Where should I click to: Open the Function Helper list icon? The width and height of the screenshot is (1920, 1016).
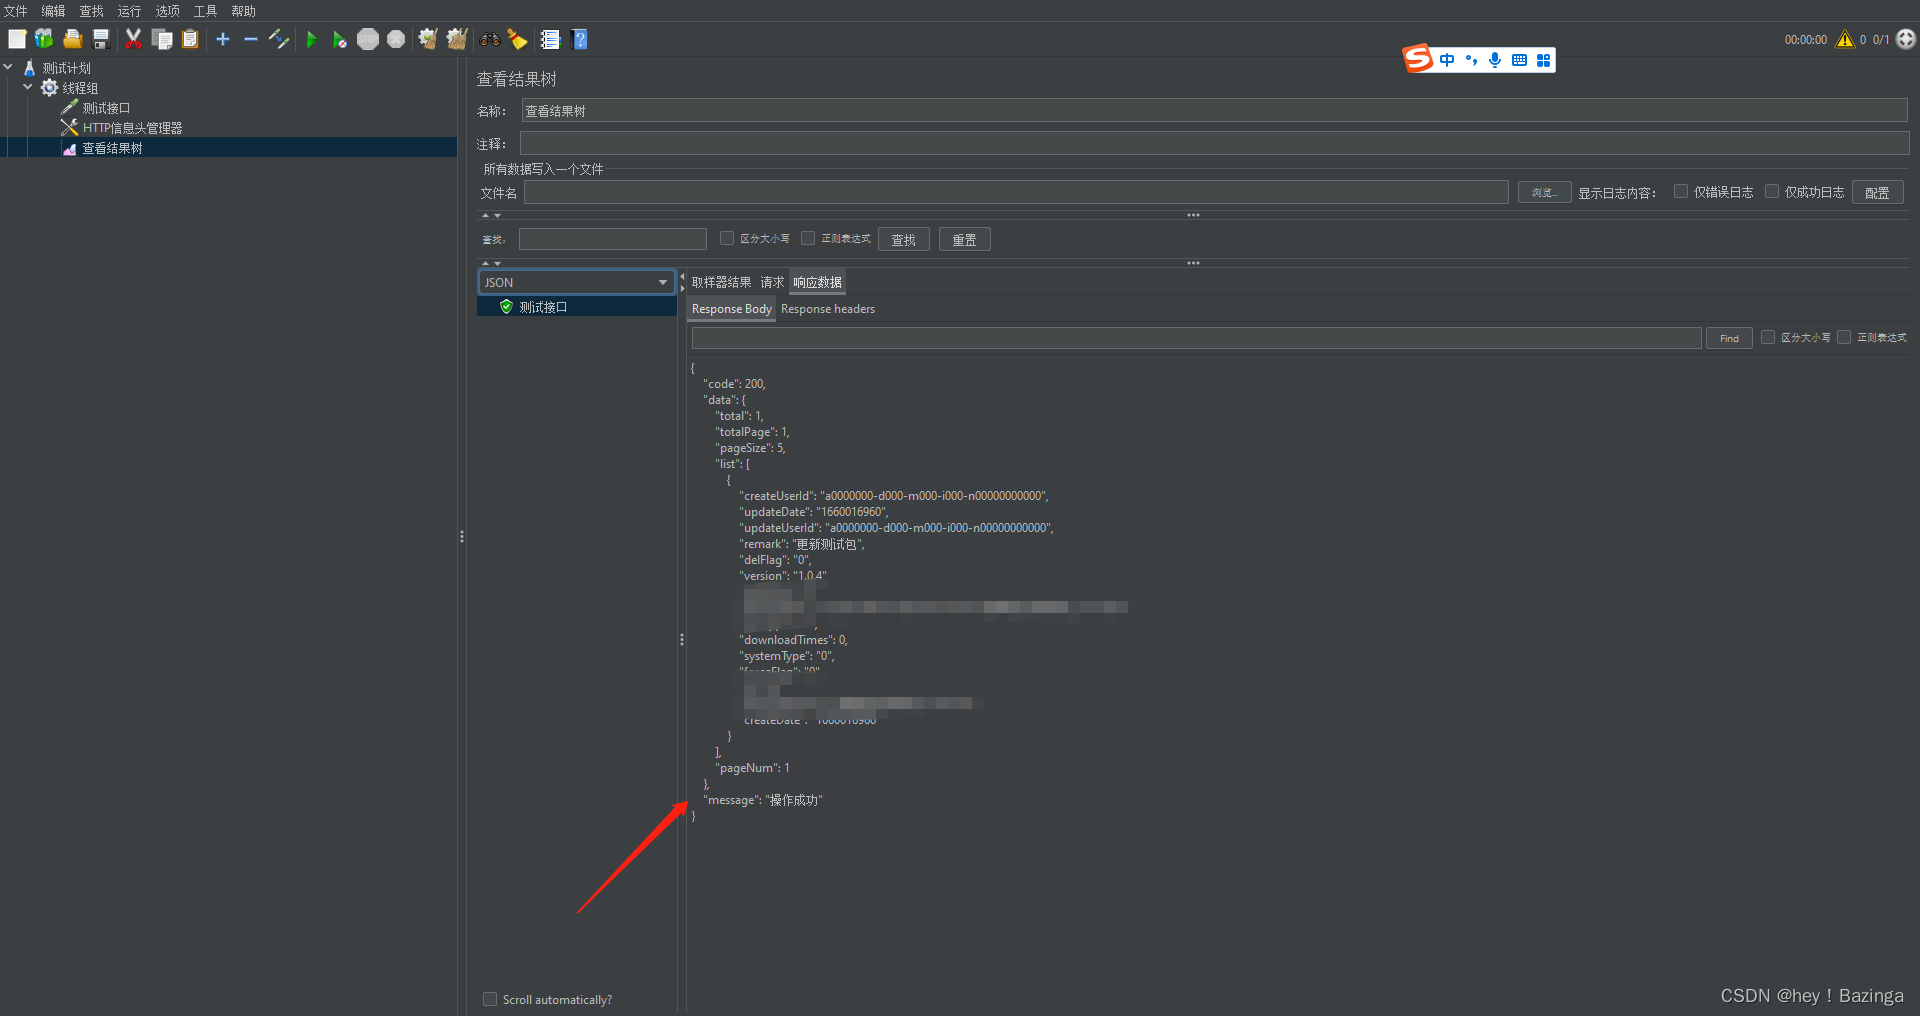pyautogui.click(x=550, y=39)
